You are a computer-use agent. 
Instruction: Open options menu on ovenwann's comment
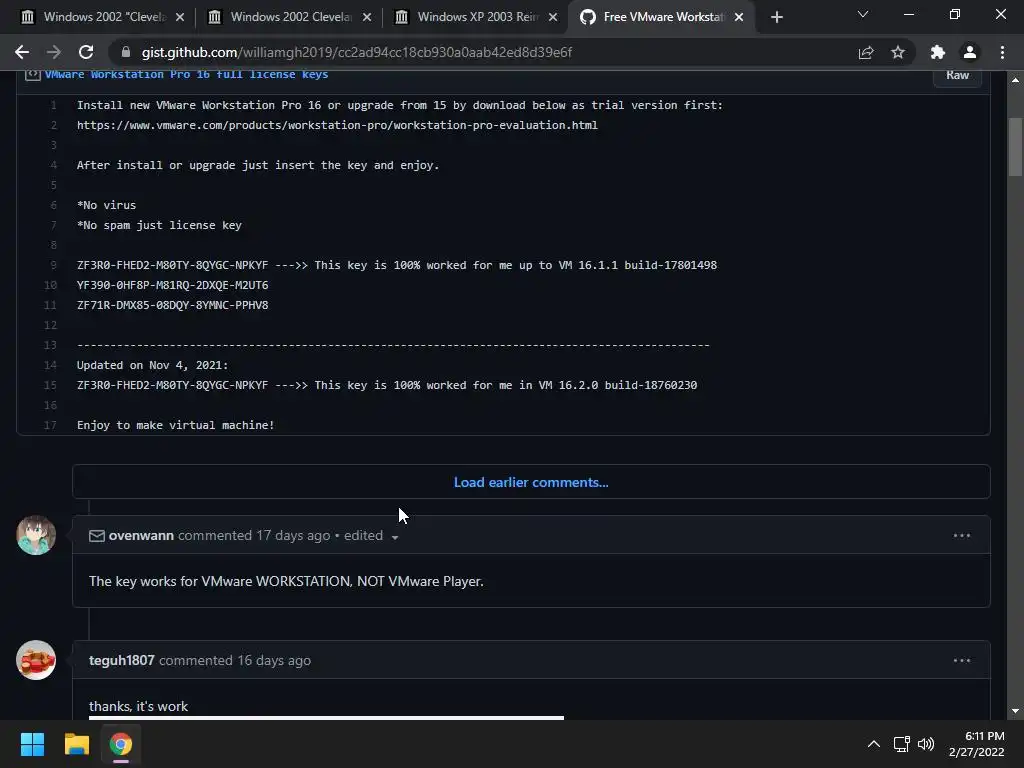(961, 536)
